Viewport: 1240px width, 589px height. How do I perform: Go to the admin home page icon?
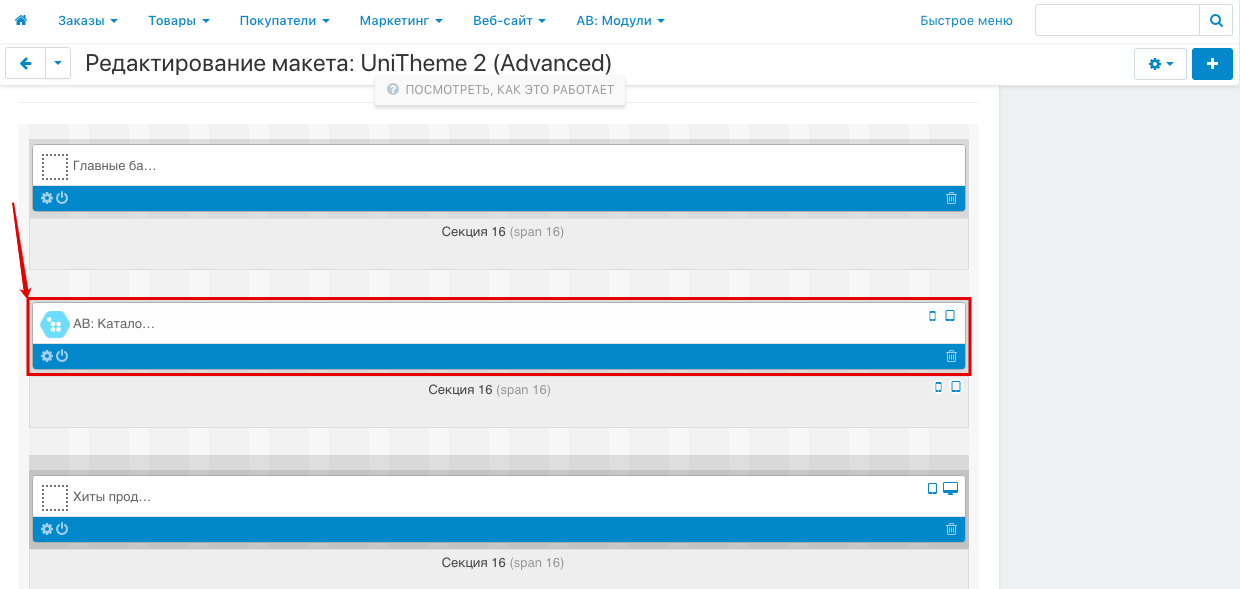click(x=20, y=20)
